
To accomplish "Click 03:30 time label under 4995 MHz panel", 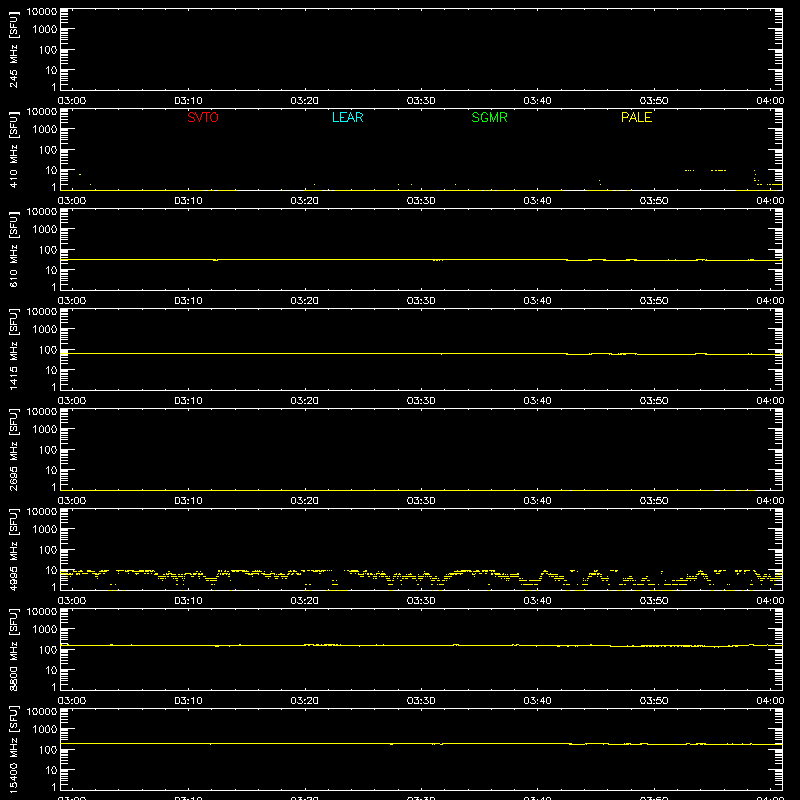I will tap(421, 601).
